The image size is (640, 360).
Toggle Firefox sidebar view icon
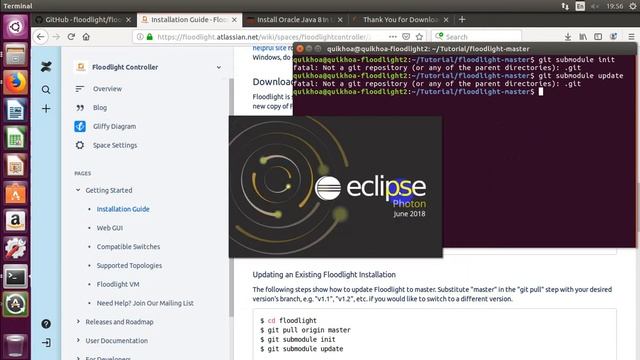(x=598, y=37)
